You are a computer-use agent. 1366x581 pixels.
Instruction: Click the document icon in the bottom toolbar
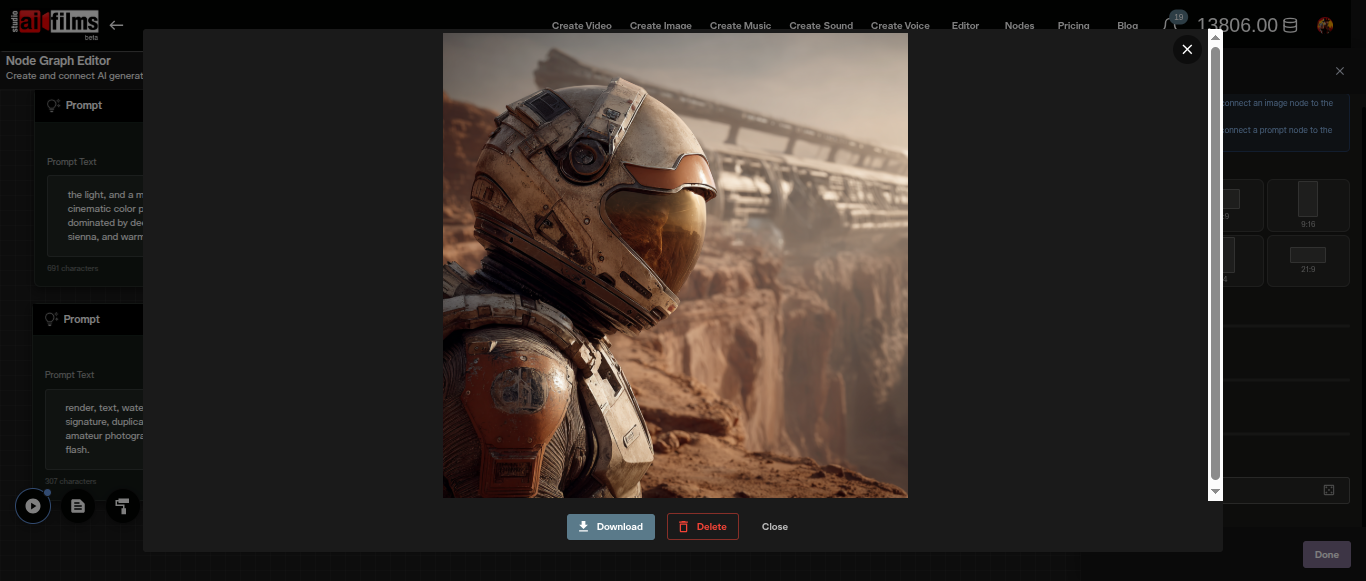(78, 506)
